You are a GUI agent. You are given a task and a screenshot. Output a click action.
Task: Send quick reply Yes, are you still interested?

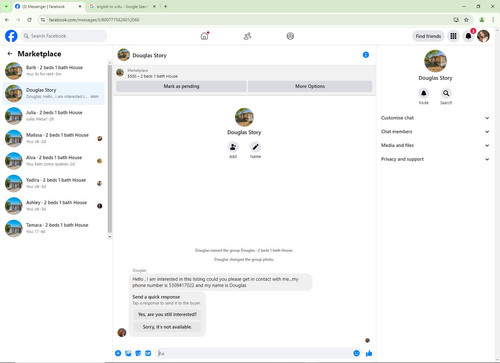[167, 314]
